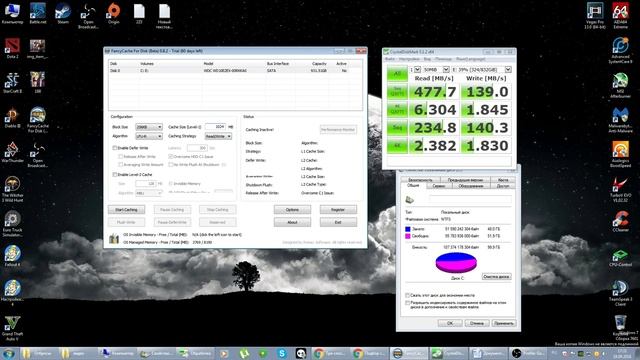The image size is (640, 360).
Task: Click the Exit button in FancyCache
Action: 338,222
